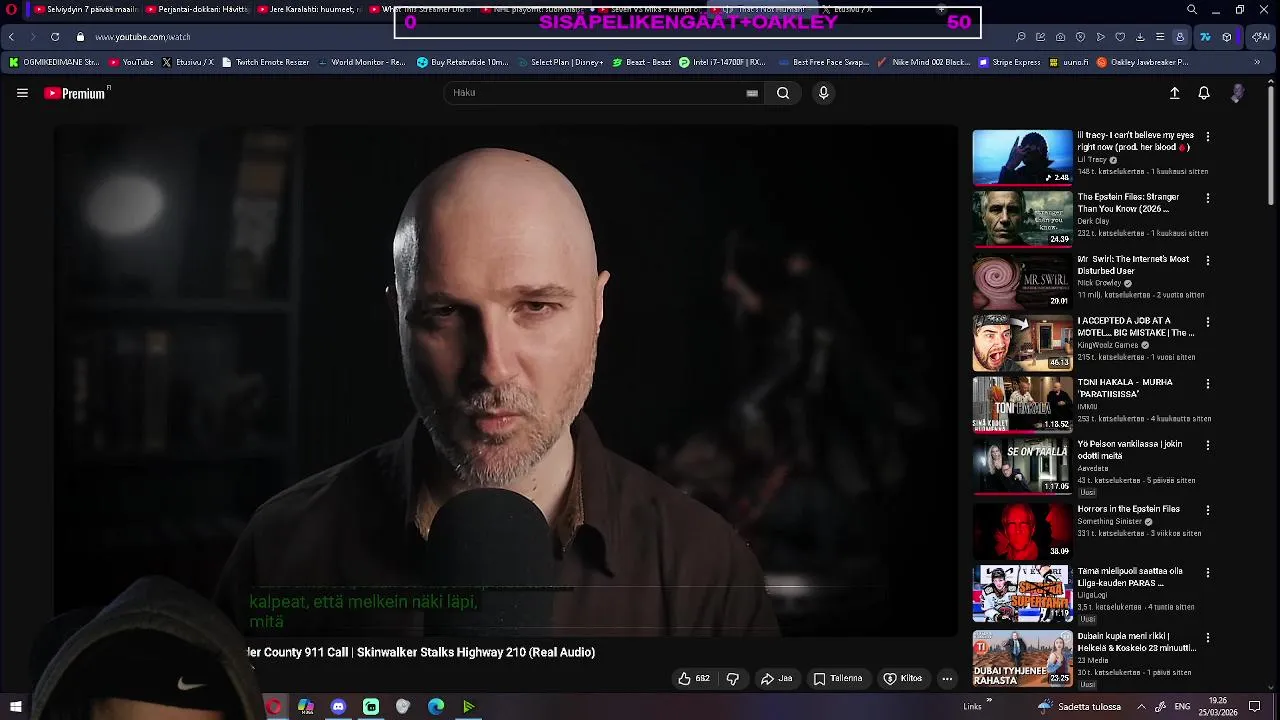Open the Stripe Express bookmark
The width and height of the screenshot is (1280, 720).
point(1009,62)
